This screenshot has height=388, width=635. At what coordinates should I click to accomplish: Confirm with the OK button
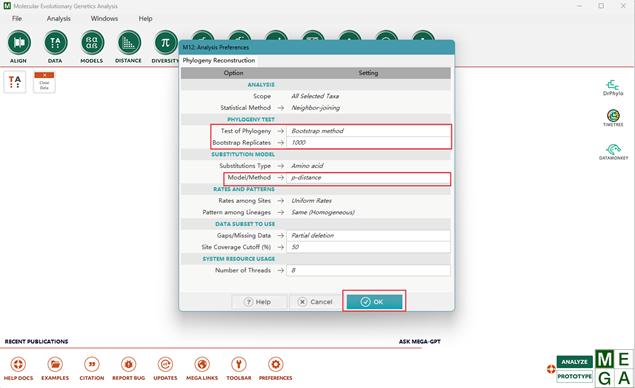point(374,302)
